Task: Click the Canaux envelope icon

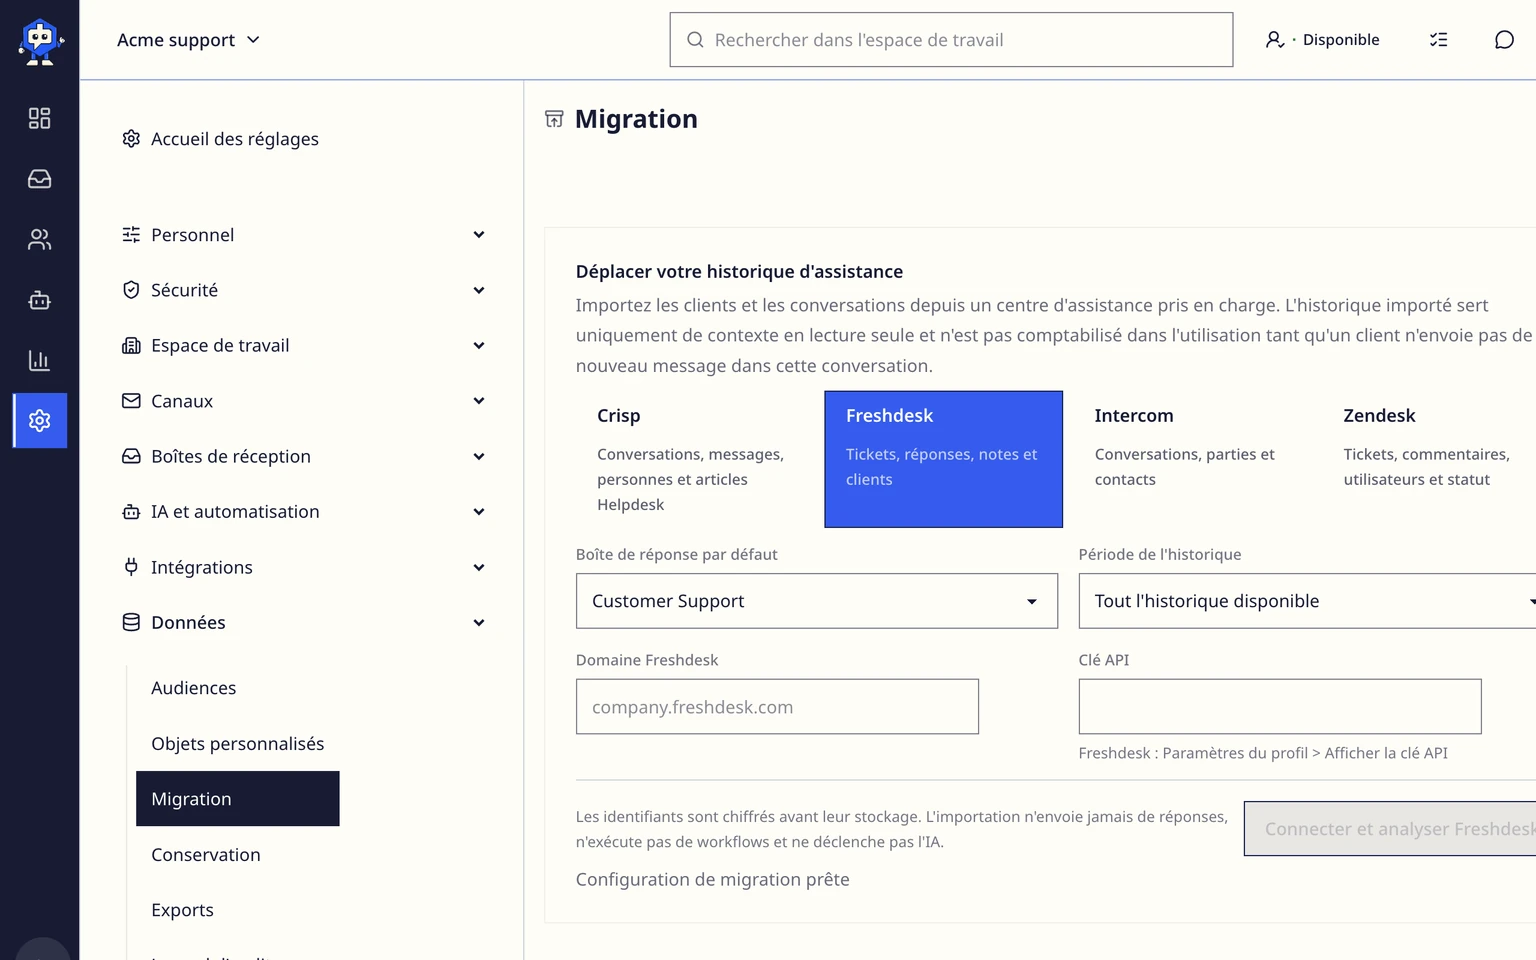Action: 131,401
